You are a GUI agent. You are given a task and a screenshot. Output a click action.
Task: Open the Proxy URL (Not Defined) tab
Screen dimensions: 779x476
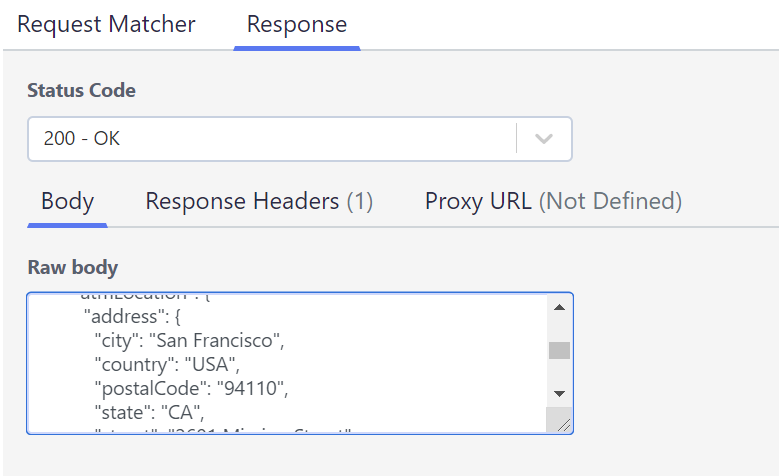click(x=553, y=201)
